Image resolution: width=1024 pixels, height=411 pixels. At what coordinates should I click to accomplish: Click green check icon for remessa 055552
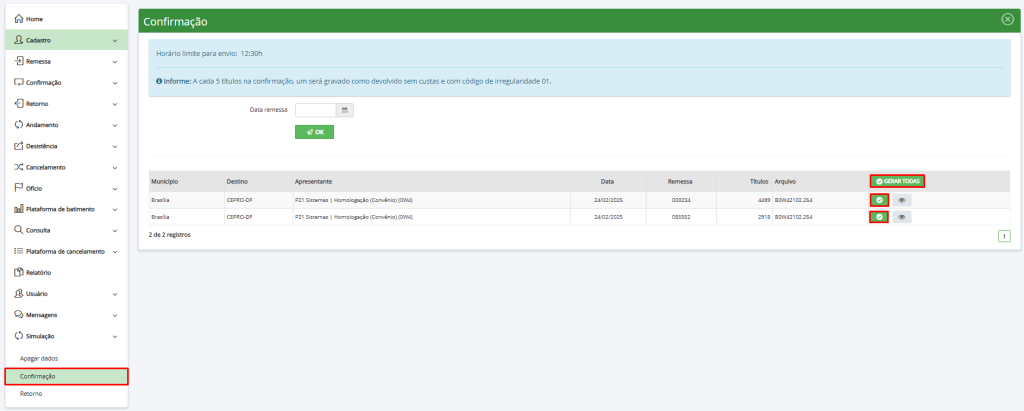click(x=879, y=216)
